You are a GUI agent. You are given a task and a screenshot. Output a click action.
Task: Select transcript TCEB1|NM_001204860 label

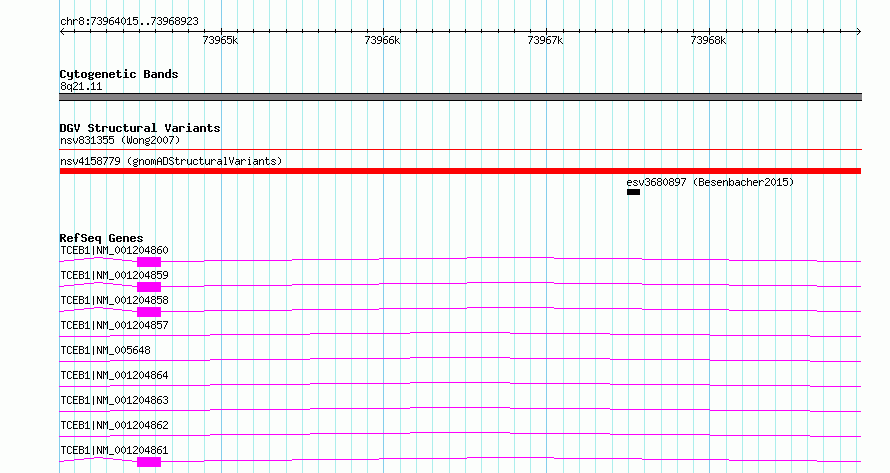click(x=114, y=250)
